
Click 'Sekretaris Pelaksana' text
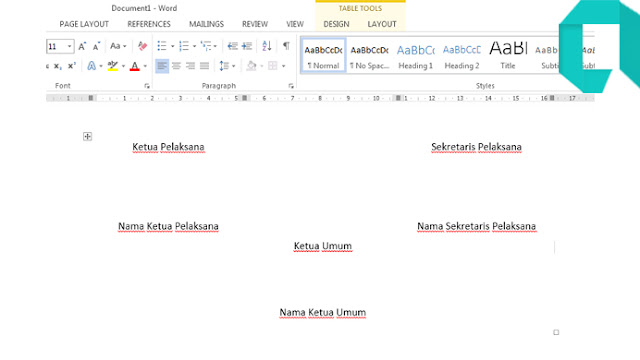click(x=476, y=147)
